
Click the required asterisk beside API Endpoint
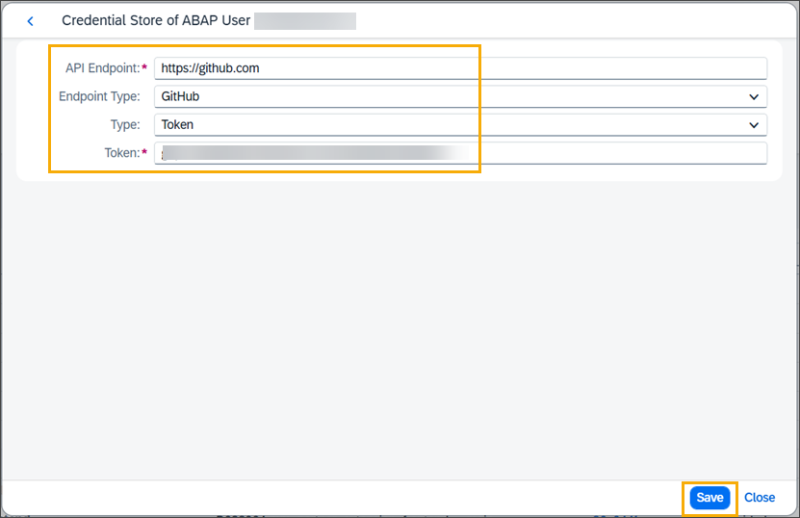[x=145, y=67]
